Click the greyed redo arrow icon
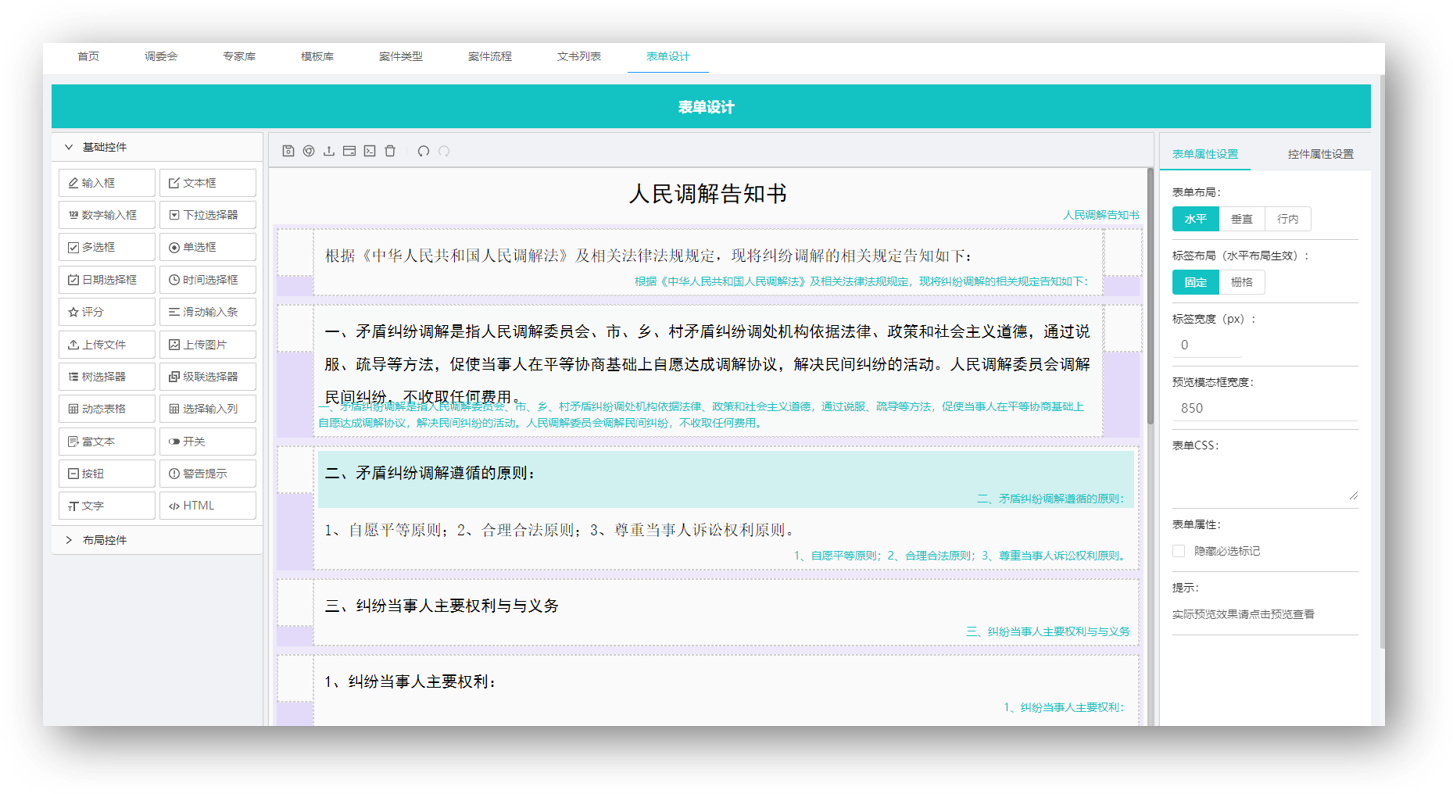This screenshot has width=1453, height=794. pyautogui.click(x=444, y=151)
